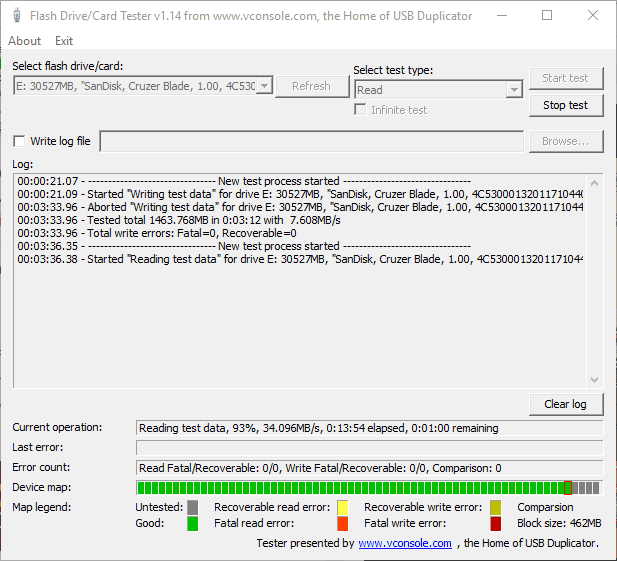This screenshot has width=617, height=561.
Task: Close the Flash Drive Tester window
Action: tap(593, 16)
